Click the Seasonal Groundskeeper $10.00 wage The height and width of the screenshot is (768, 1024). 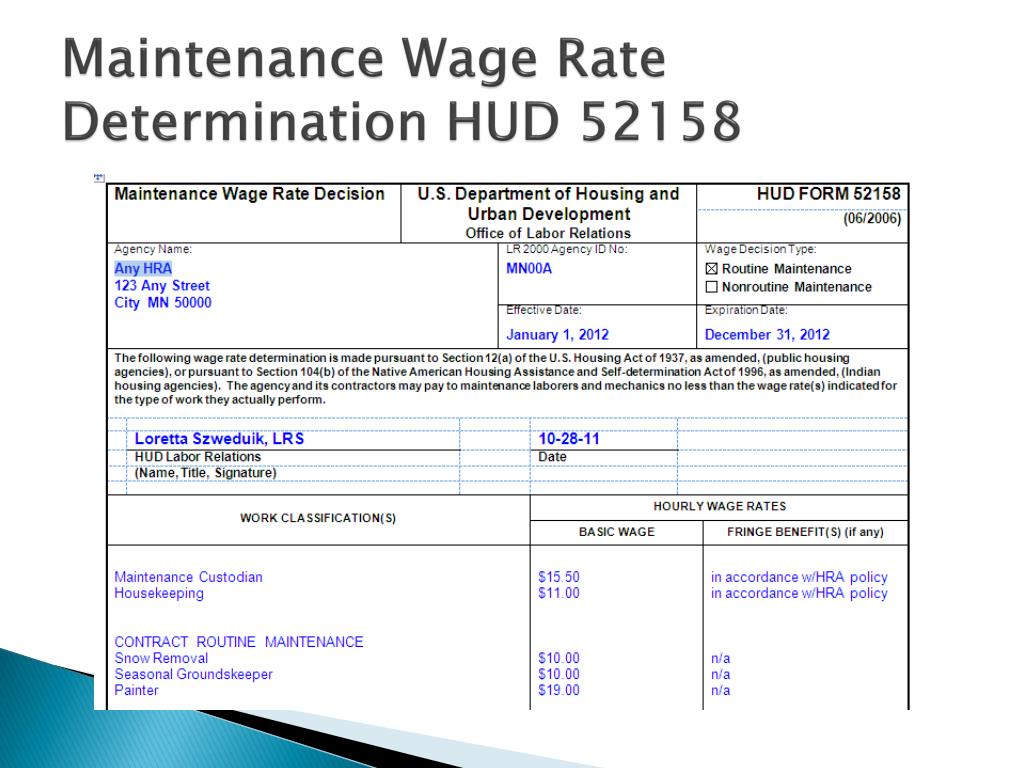558,674
